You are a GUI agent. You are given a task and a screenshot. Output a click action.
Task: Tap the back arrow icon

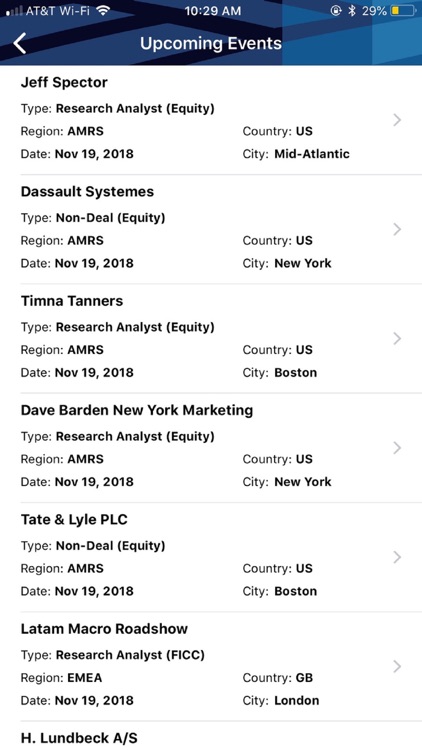[20, 44]
